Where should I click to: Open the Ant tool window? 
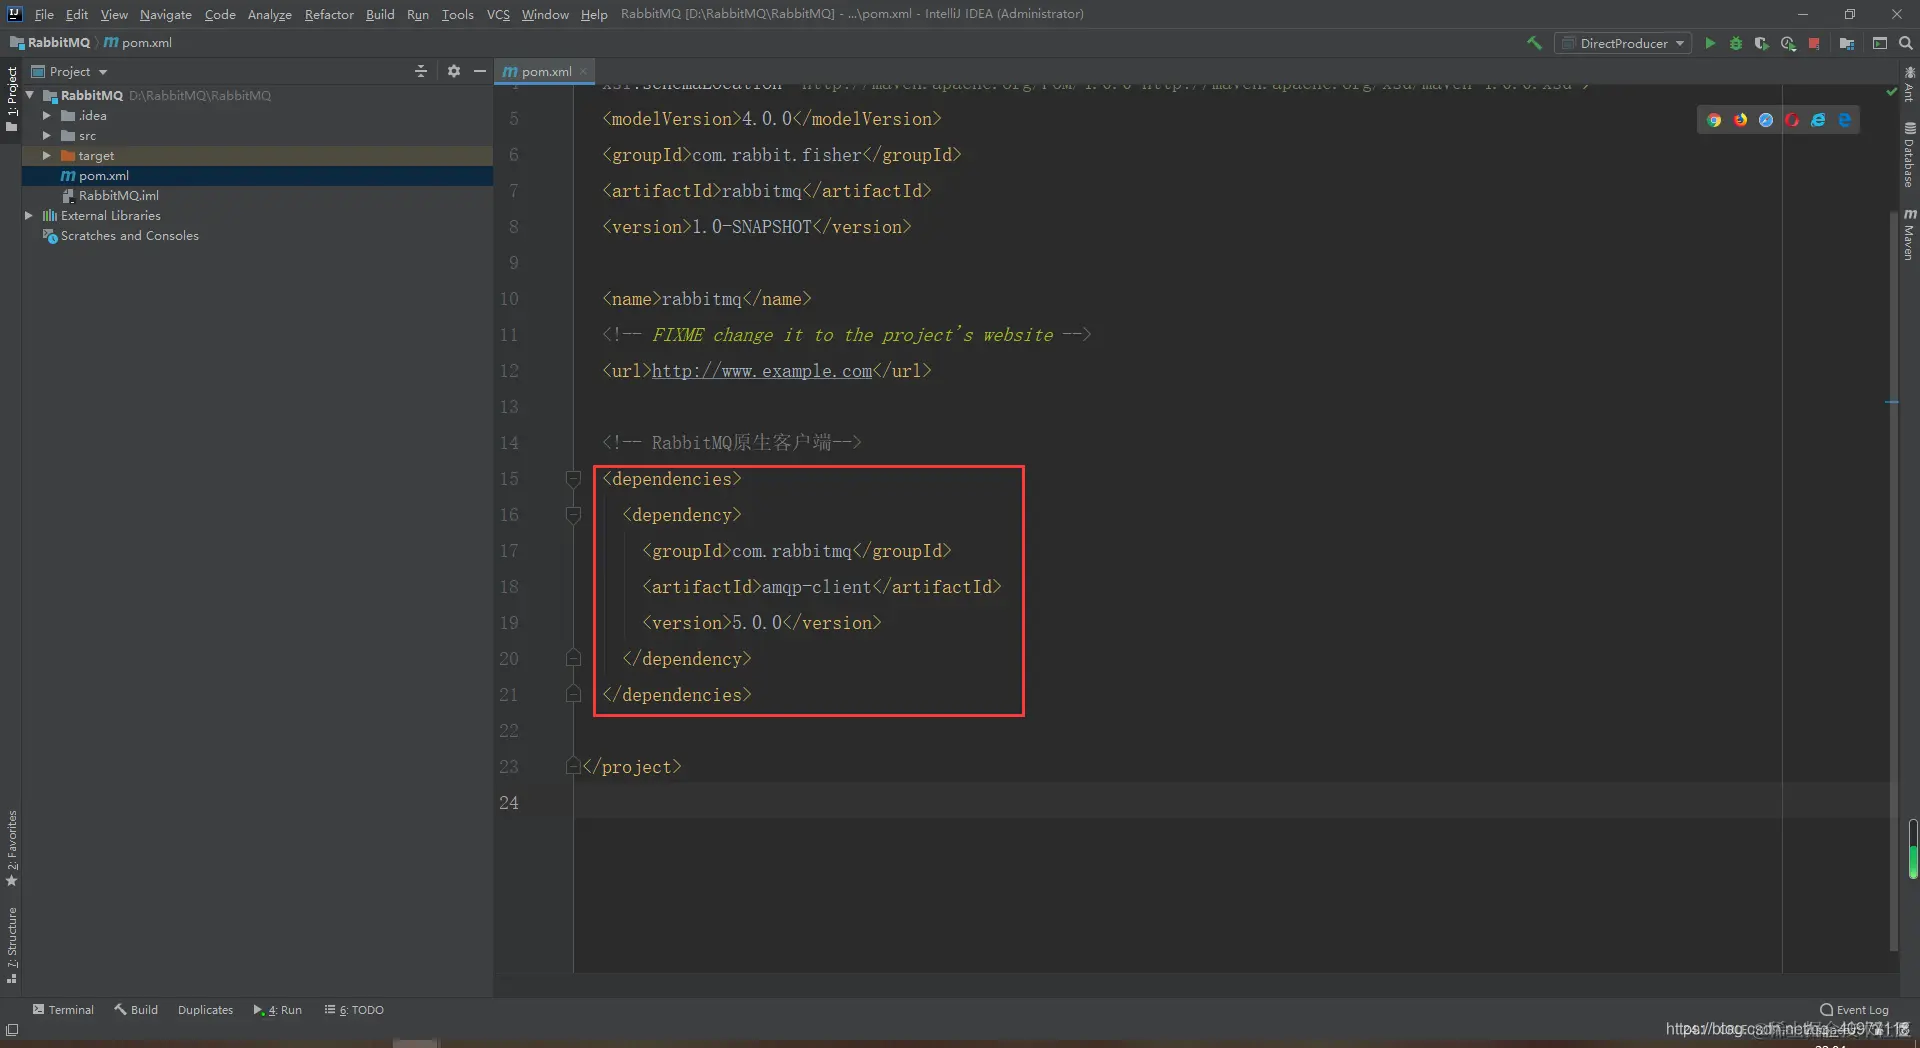click(x=1909, y=85)
